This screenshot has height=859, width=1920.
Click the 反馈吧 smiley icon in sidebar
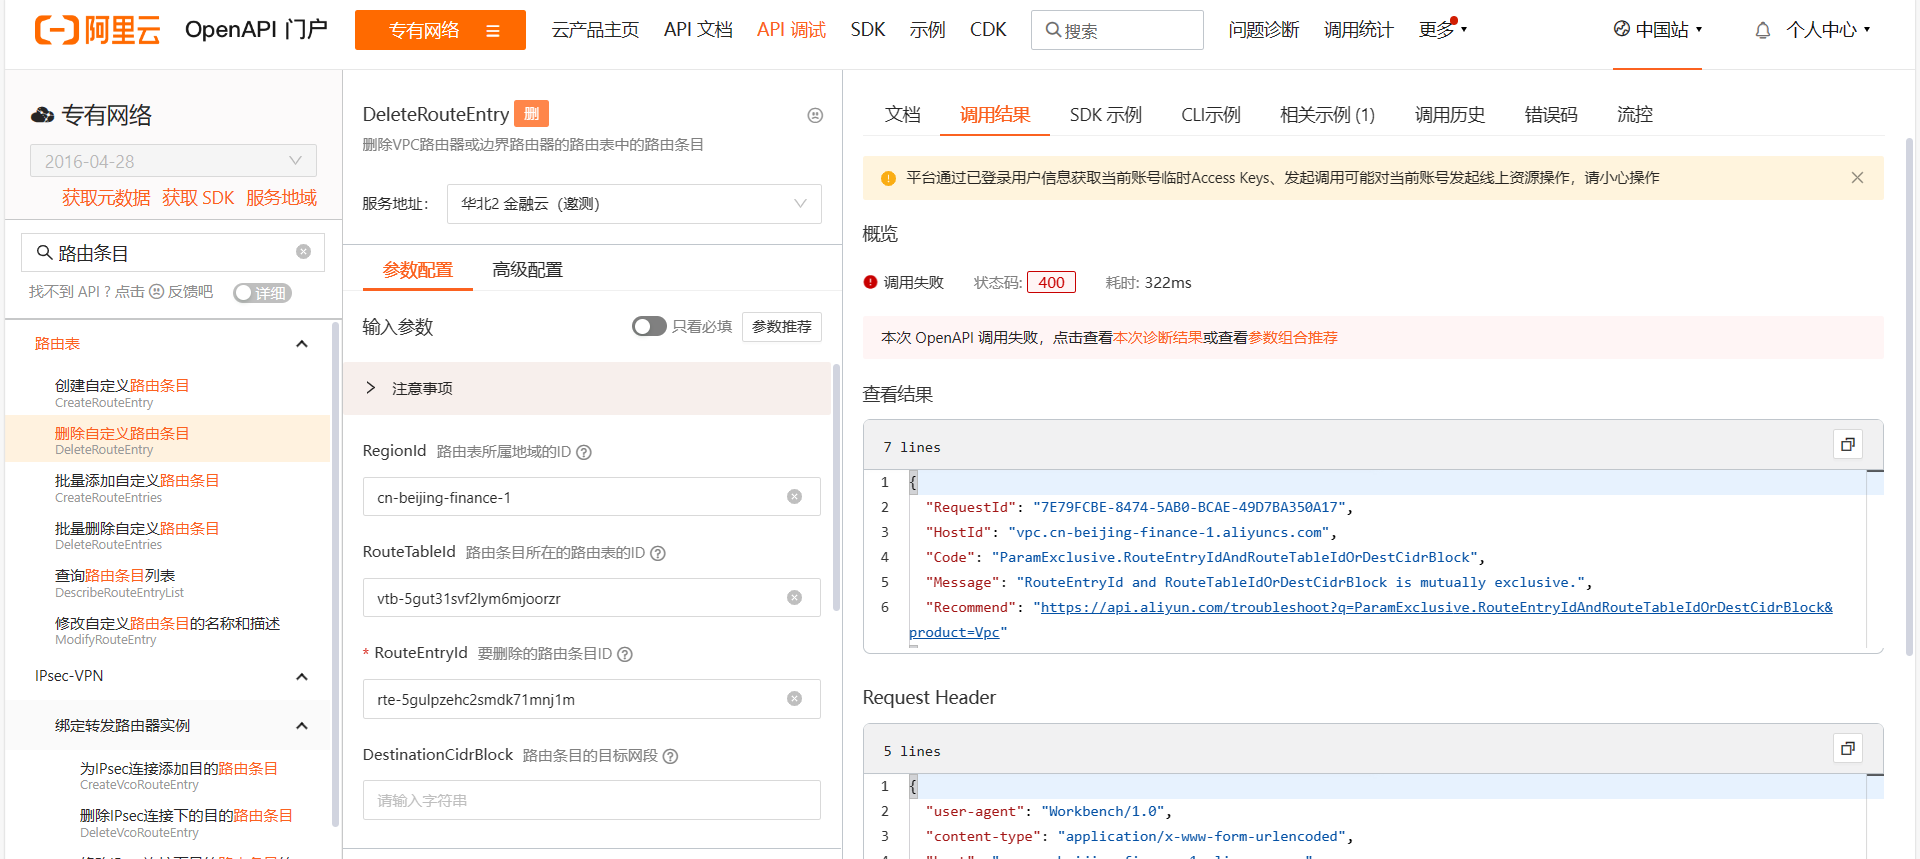coord(156,292)
